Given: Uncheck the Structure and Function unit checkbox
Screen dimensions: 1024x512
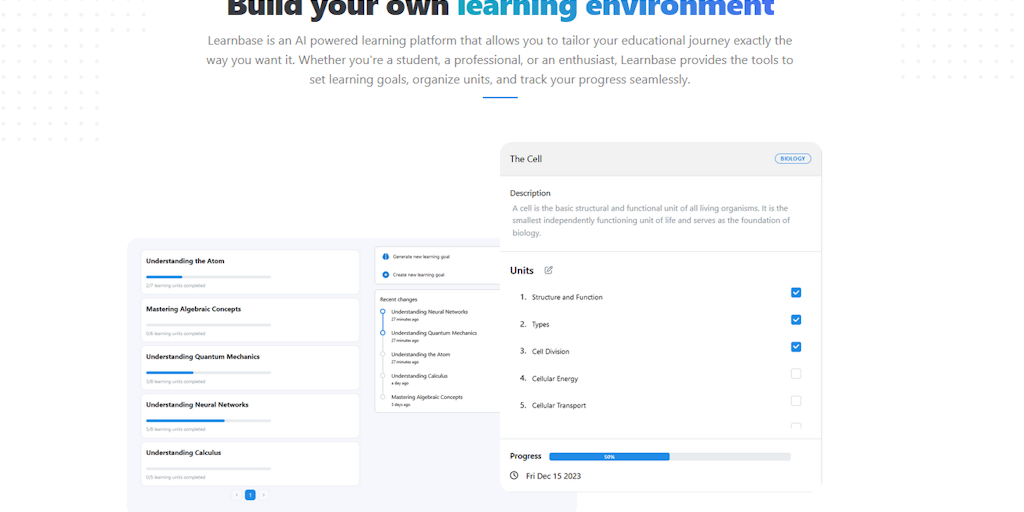Looking at the screenshot, I should coord(796,293).
